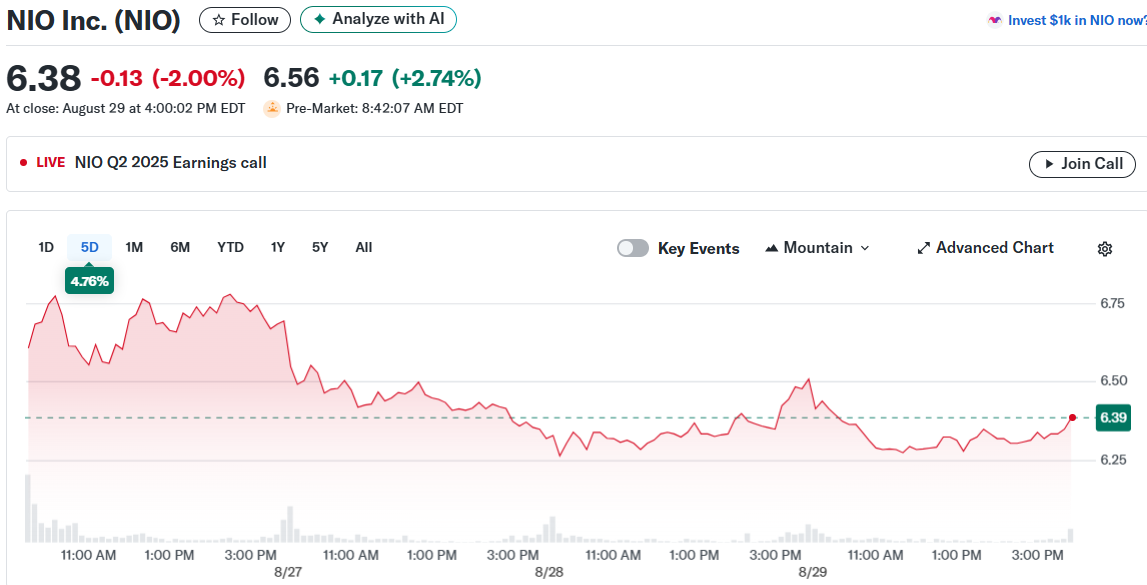This screenshot has height=585, width=1147.
Task: Click the 4.76% five-day change badge
Action: 89,281
